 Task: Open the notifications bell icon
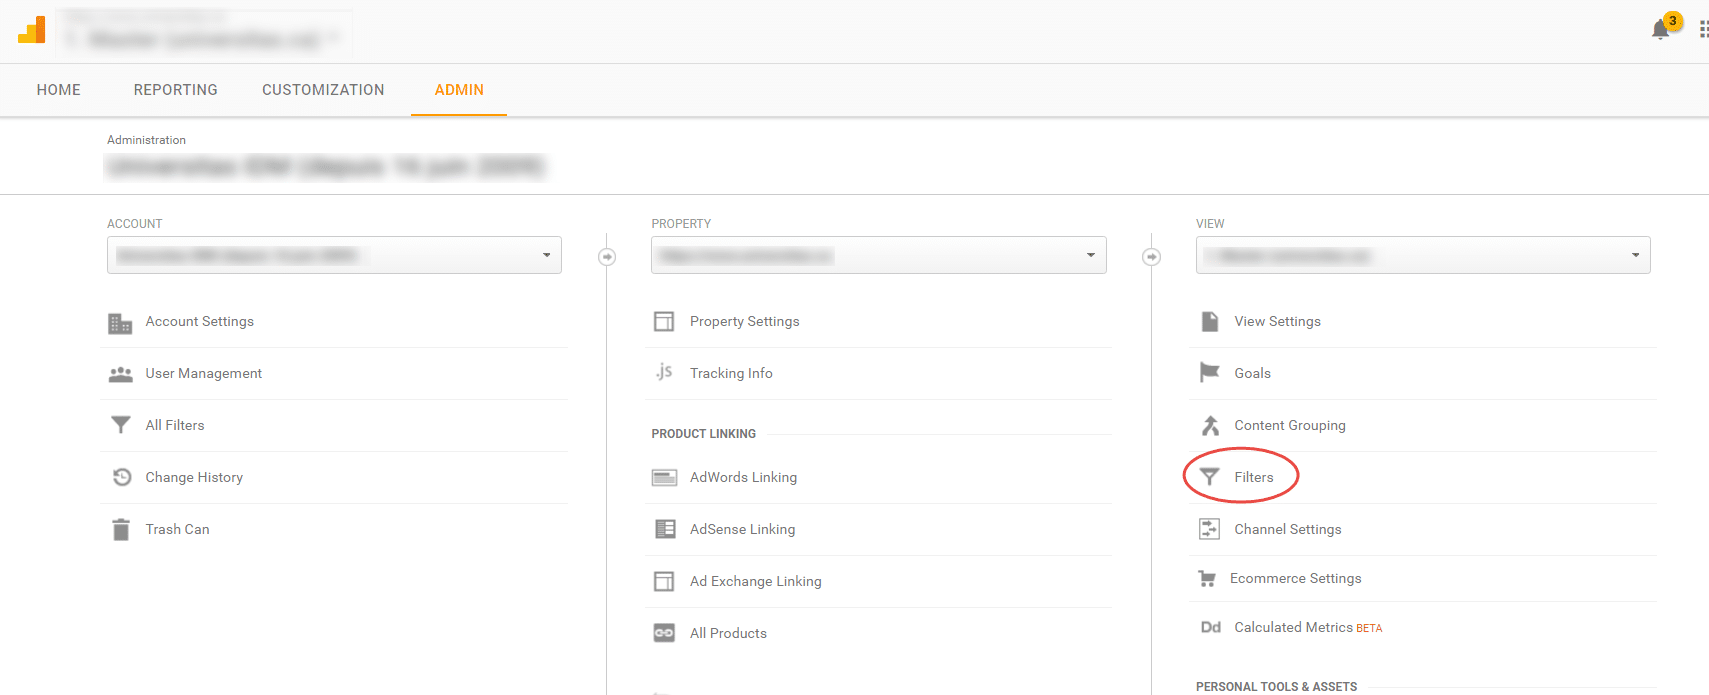1660,30
